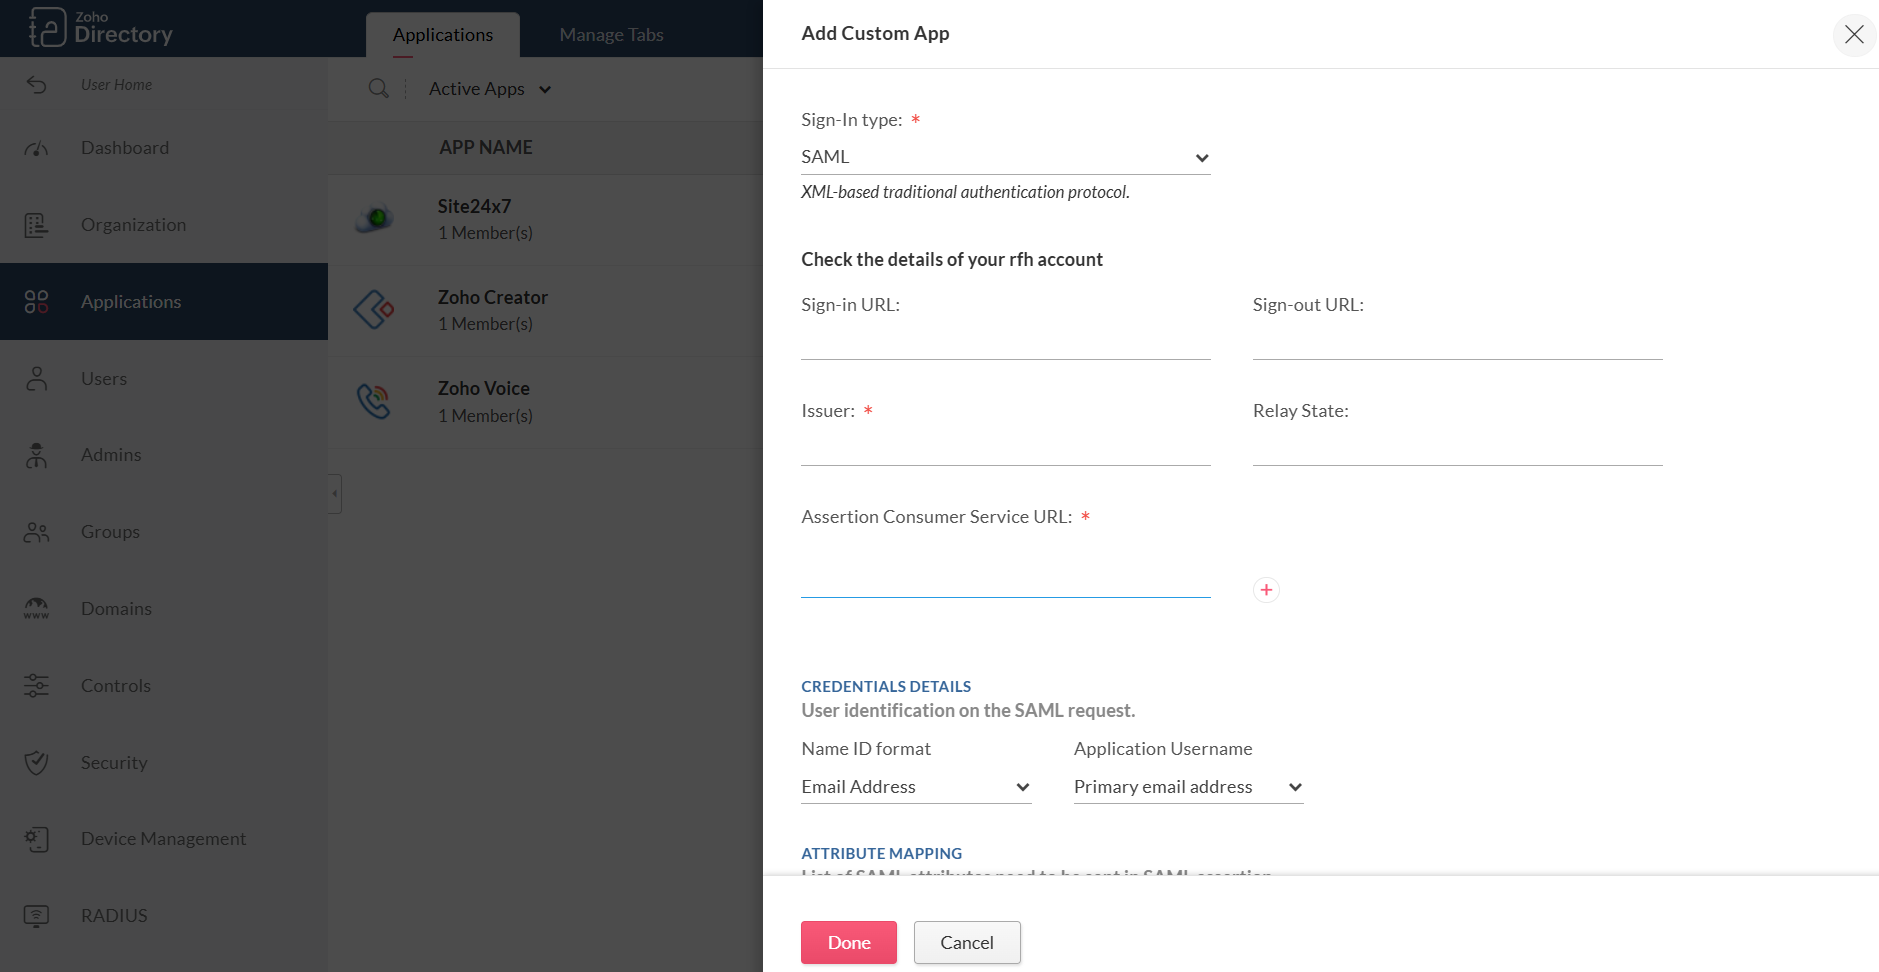This screenshot has height=972, width=1879.
Task: Close the Add Custom App panel
Action: [x=1853, y=34]
